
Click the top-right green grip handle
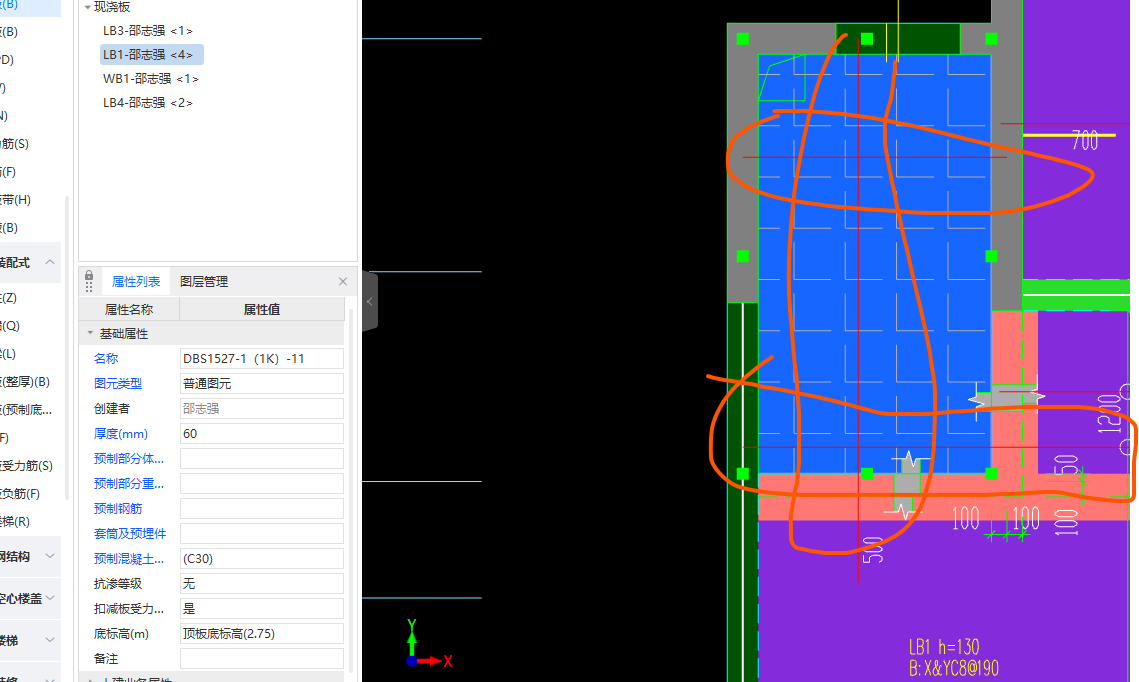[991, 38]
